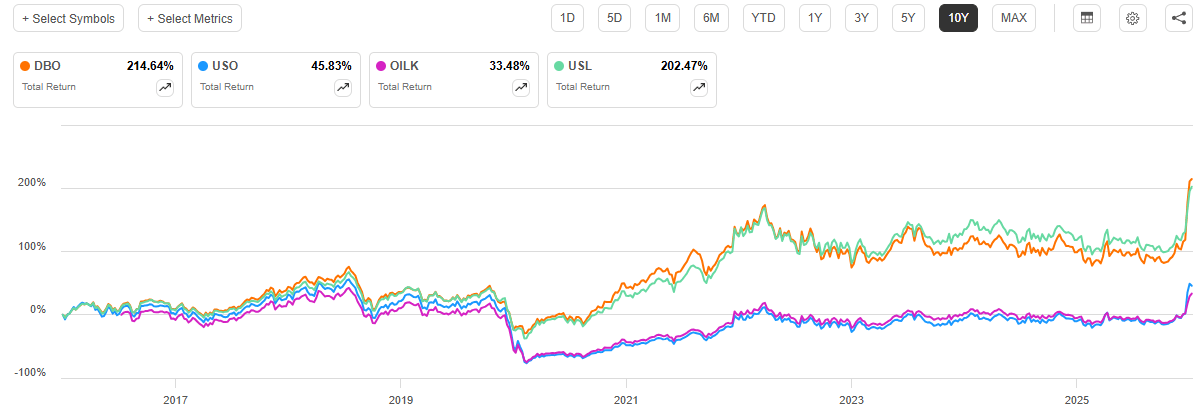Click the blue USO color dot

(x=203, y=66)
